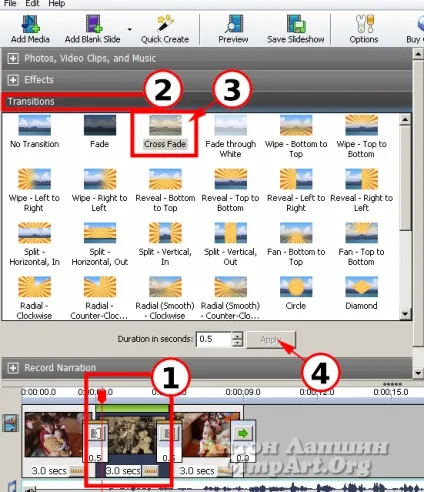This screenshot has height=492, width=424.
Task: Select the first slide thumbnail in timeline
Action: (53, 434)
